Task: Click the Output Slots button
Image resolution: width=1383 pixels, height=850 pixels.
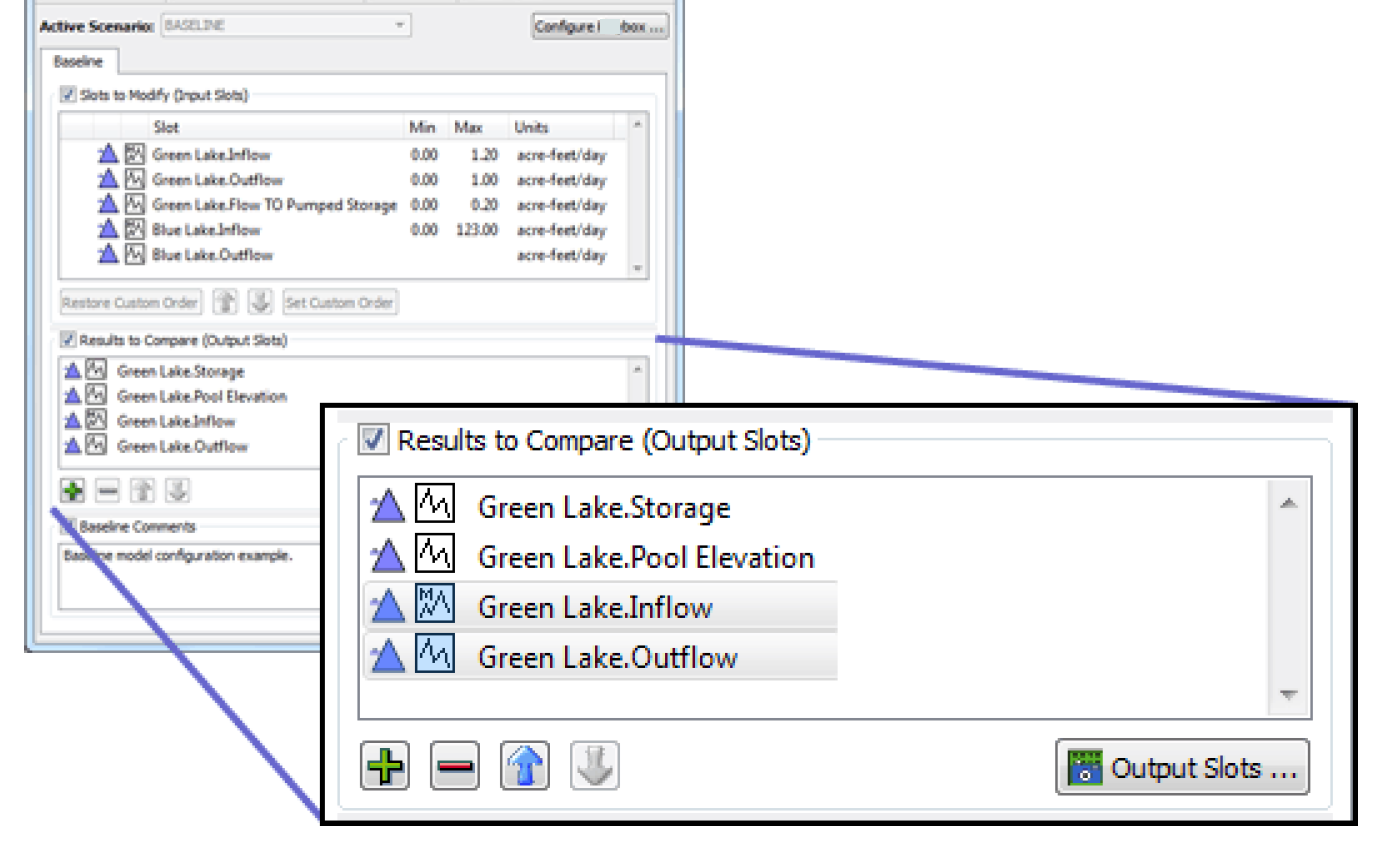Action: tap(1182, 768)
